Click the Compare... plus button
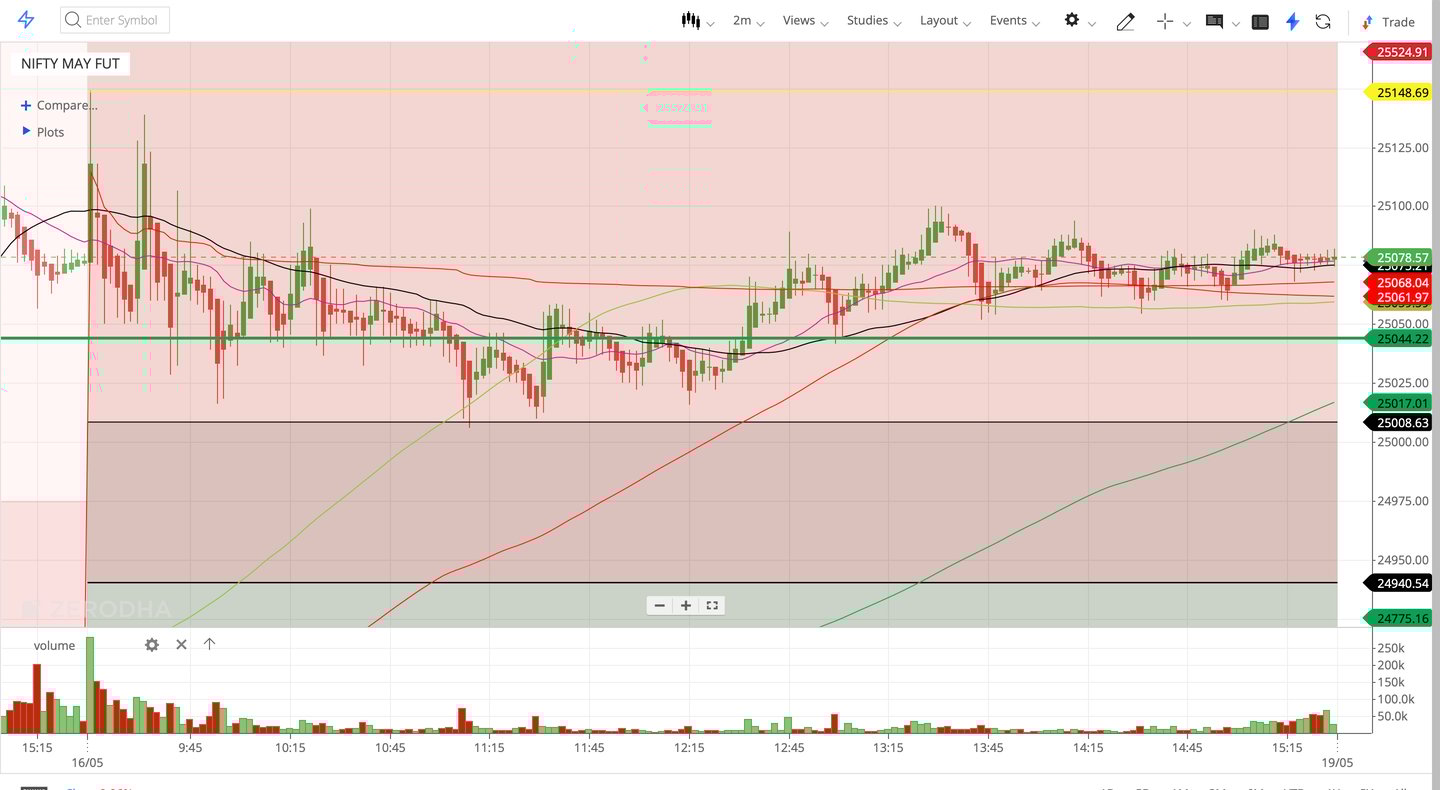Screen dimensions: 1440x790 click(59, 105)
